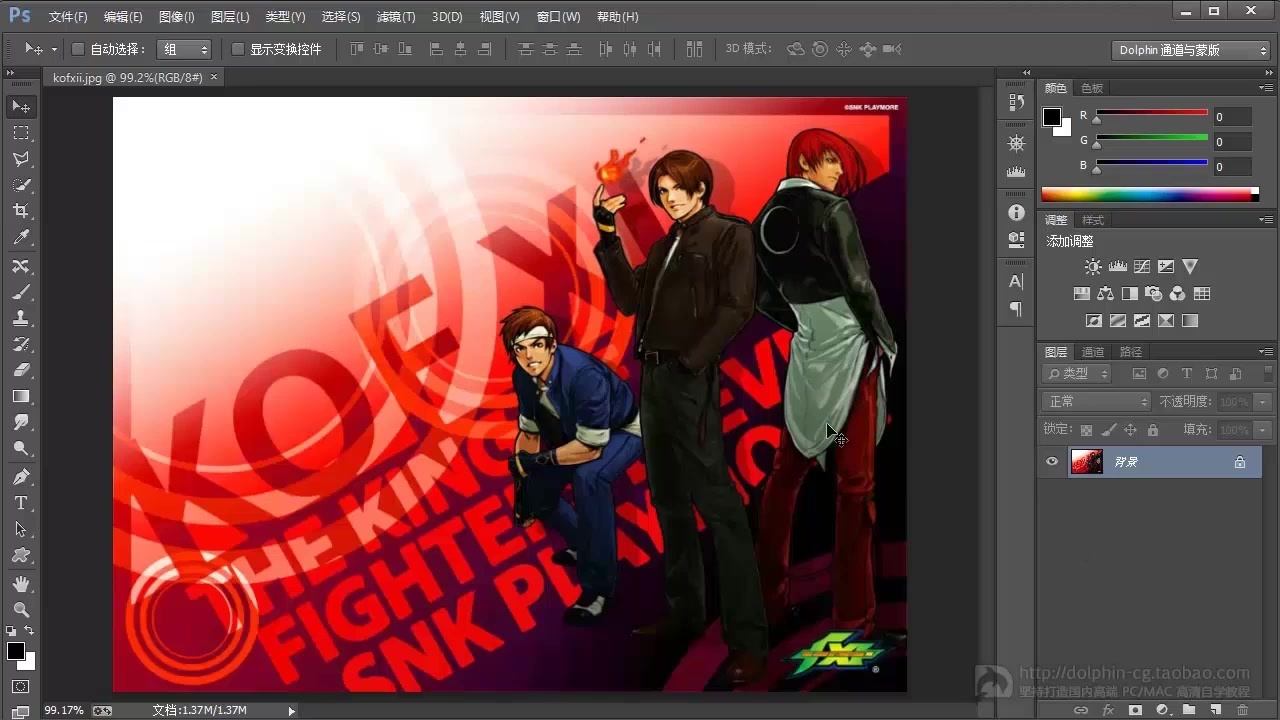Select the Move tool in the toolbox
Viewport: 1280px width, 720px height.
[21, 106]
